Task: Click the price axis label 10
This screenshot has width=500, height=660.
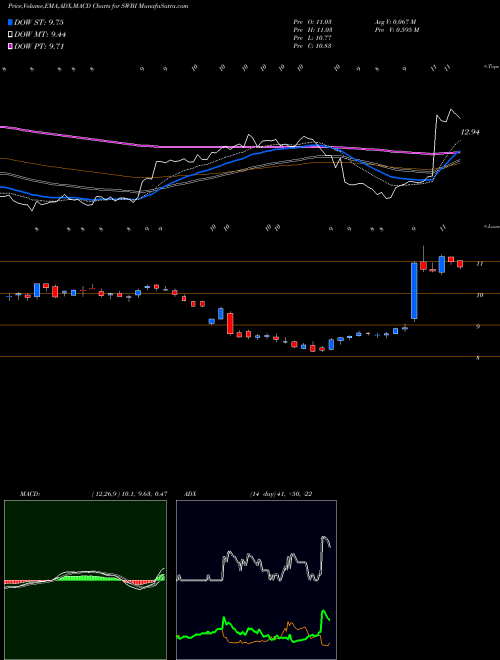Action: coord(479,295)
